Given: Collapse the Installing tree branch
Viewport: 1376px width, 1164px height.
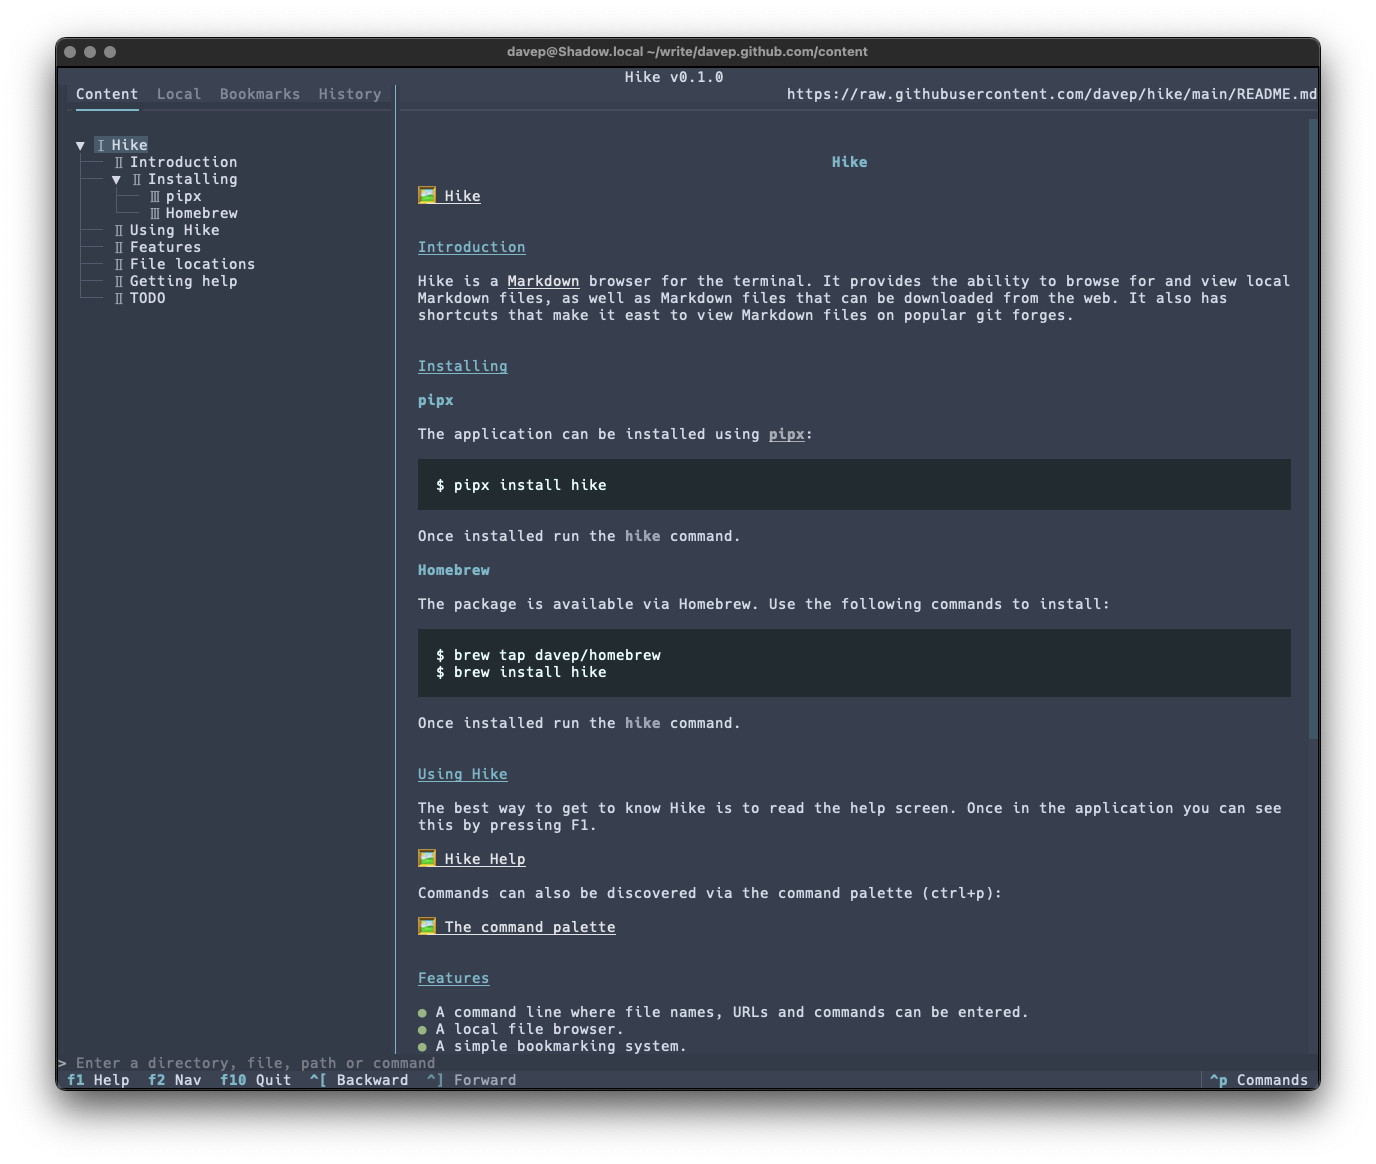Looking at the screenshot, I should [x=119, y=178].
